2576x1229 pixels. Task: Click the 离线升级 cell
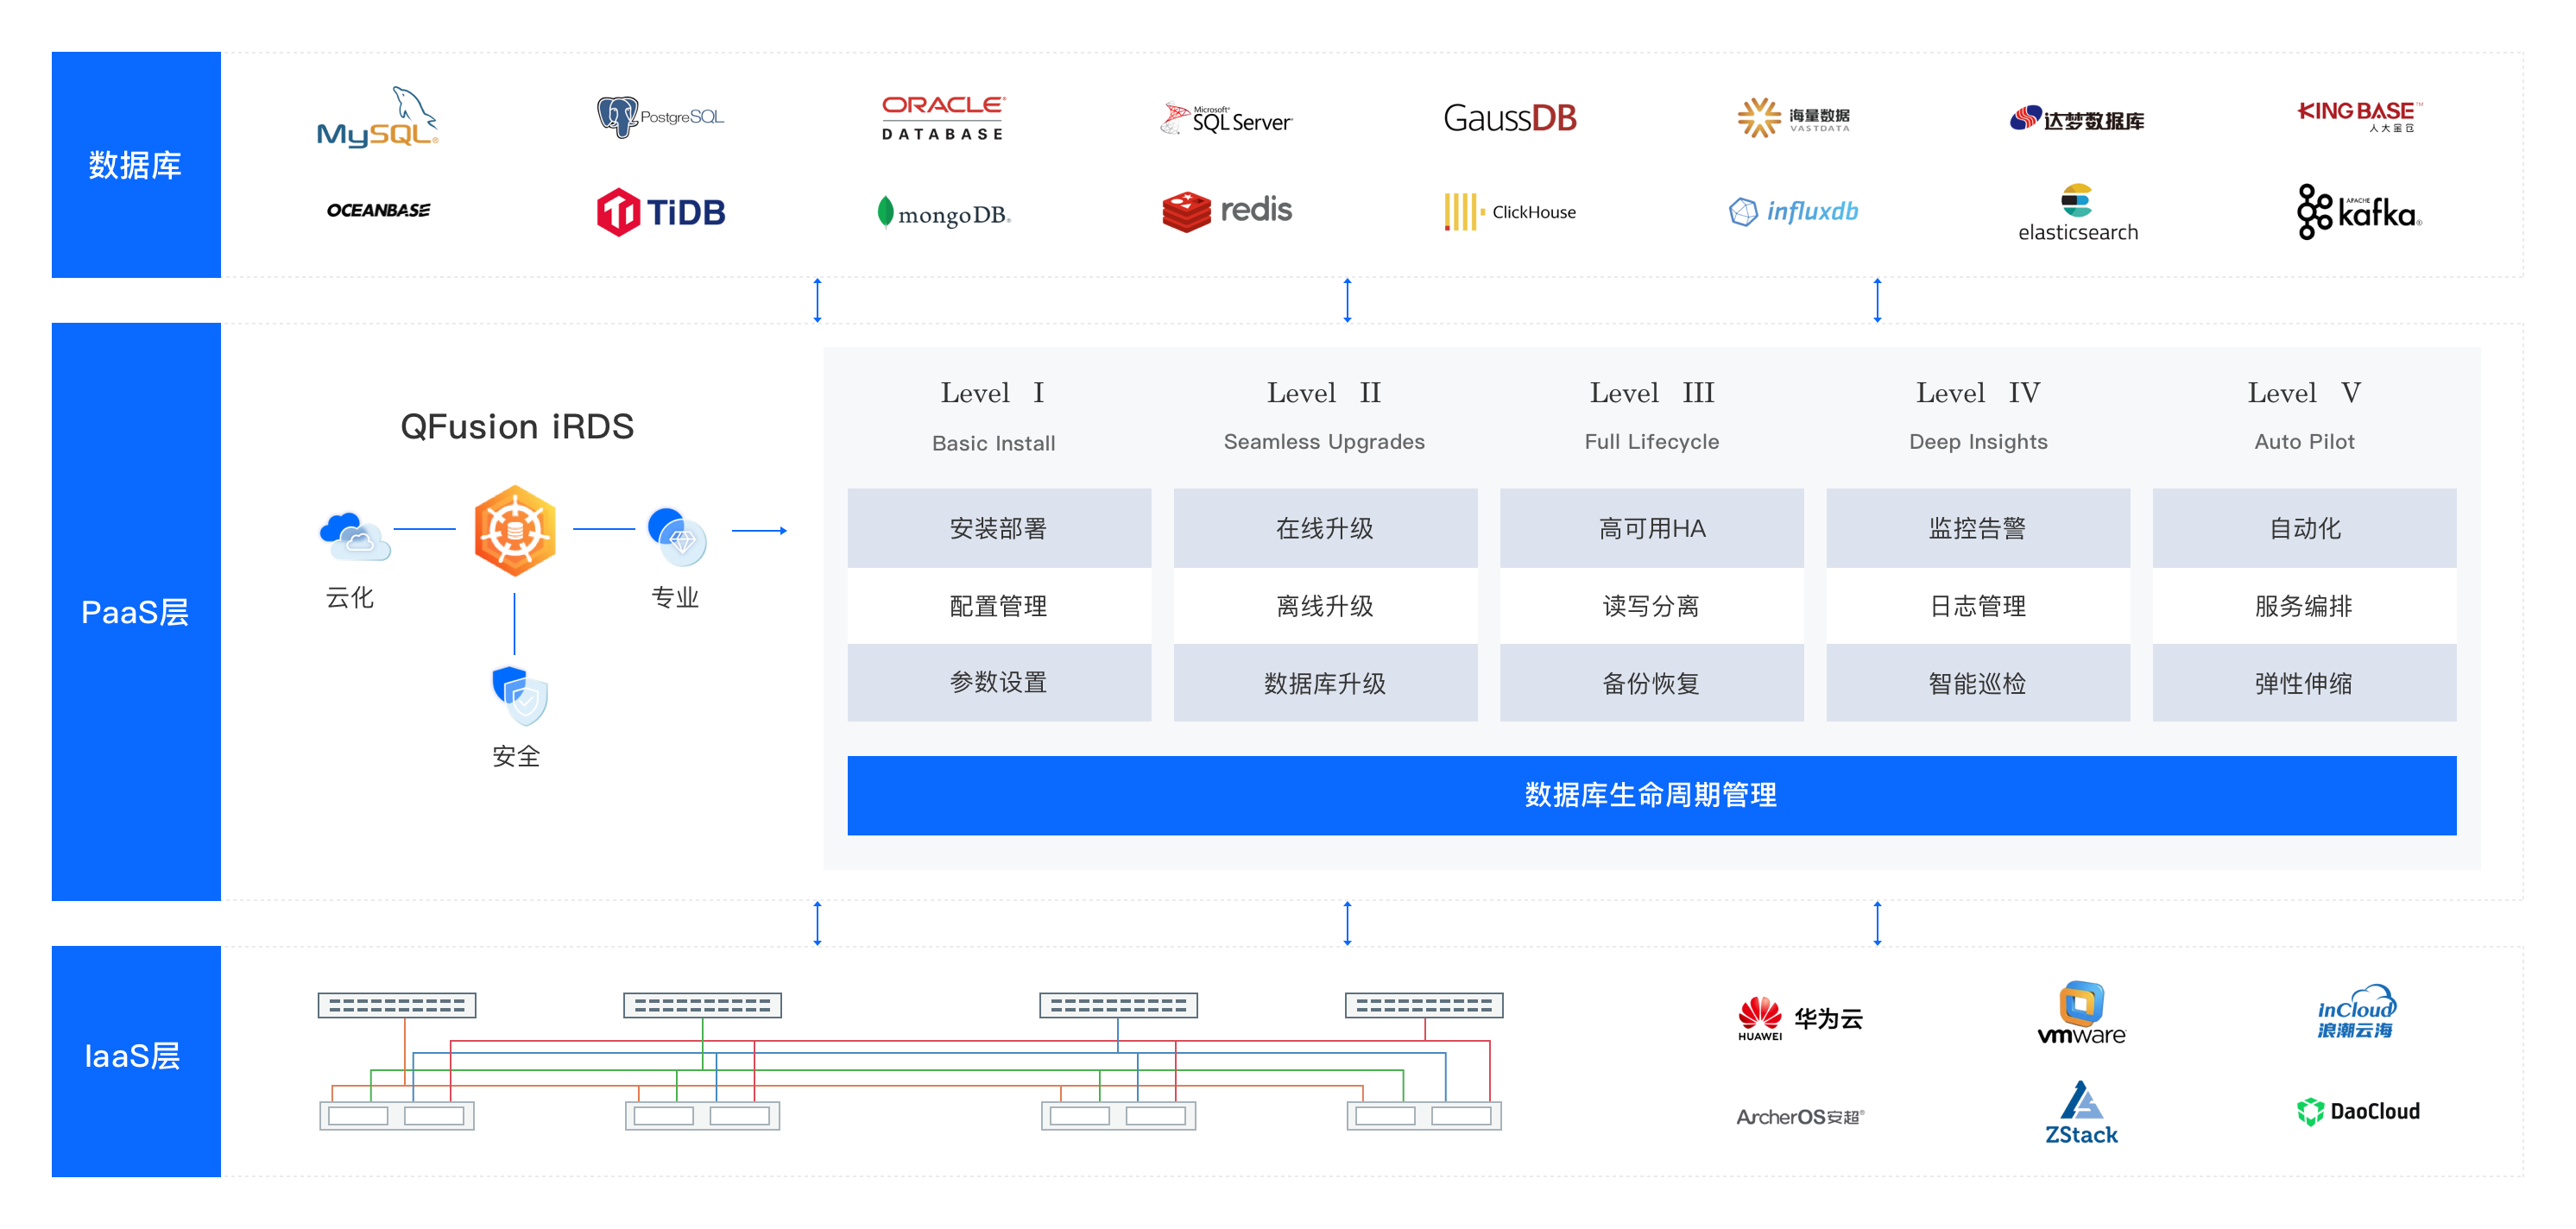[x=1325, y=606]
